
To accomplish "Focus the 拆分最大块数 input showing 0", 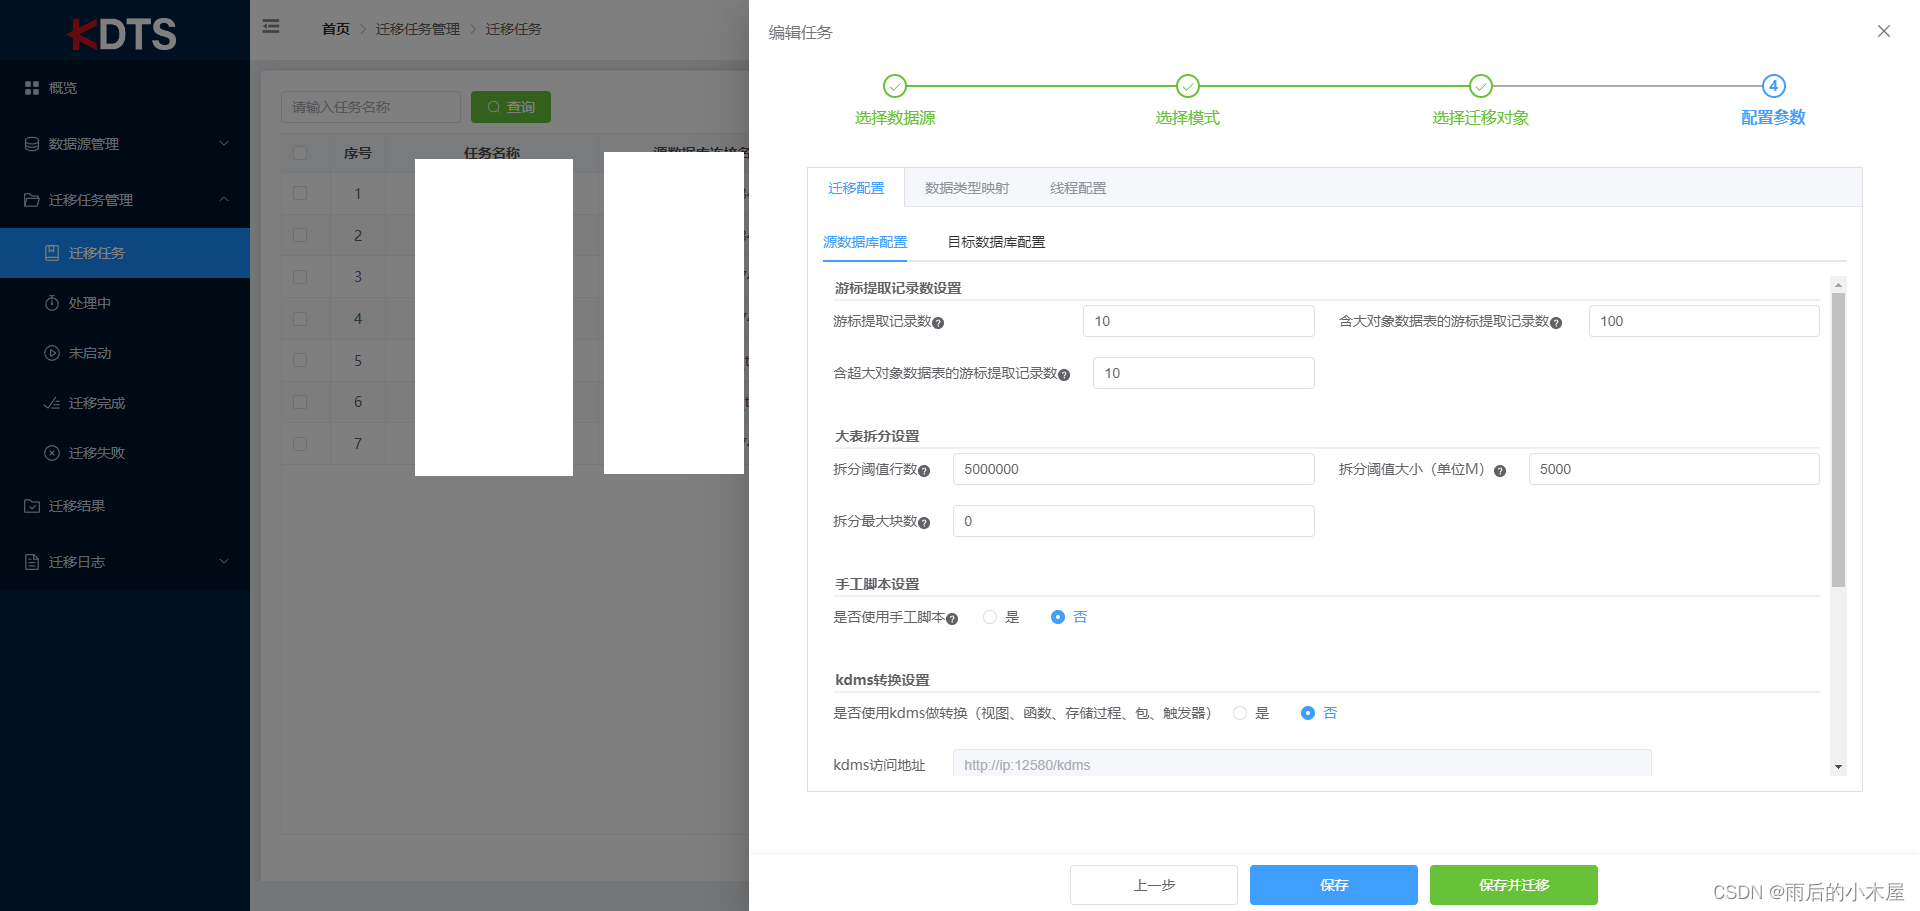I will coord(1134,521).
